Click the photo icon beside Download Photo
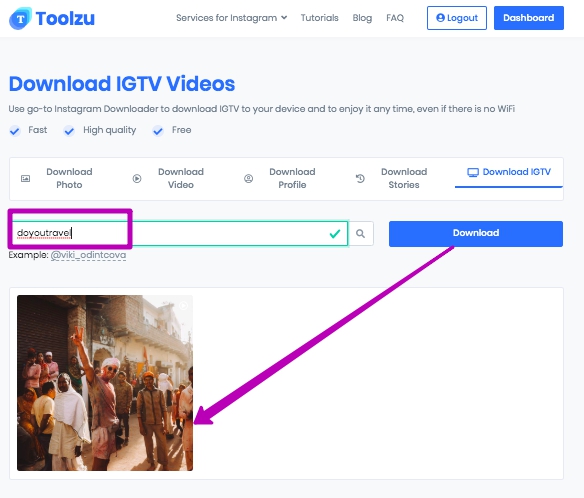The width and height of the screenshot is (584, 498). (25, 178)
